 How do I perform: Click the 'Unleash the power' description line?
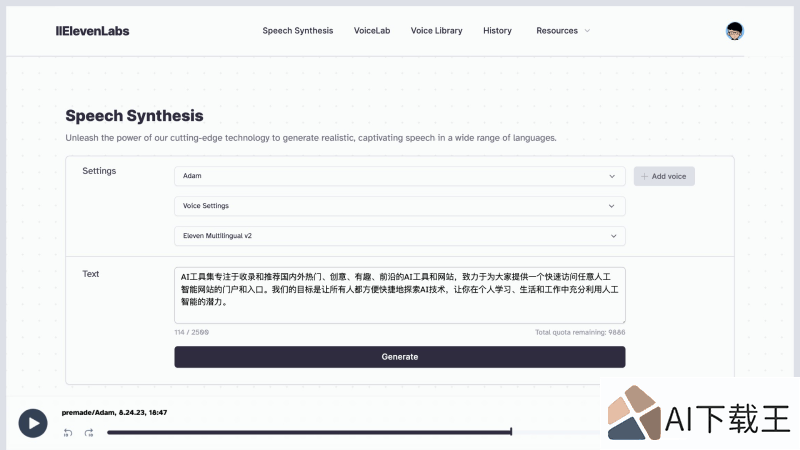pos(311,138)
